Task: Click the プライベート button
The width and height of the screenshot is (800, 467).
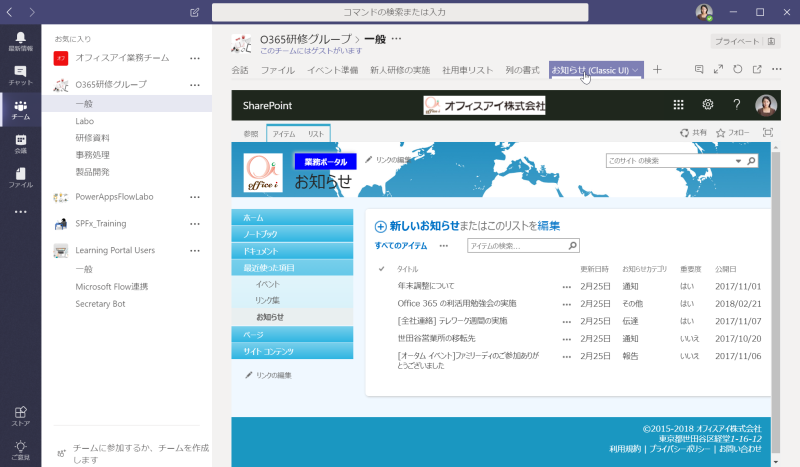Action: 744,41
